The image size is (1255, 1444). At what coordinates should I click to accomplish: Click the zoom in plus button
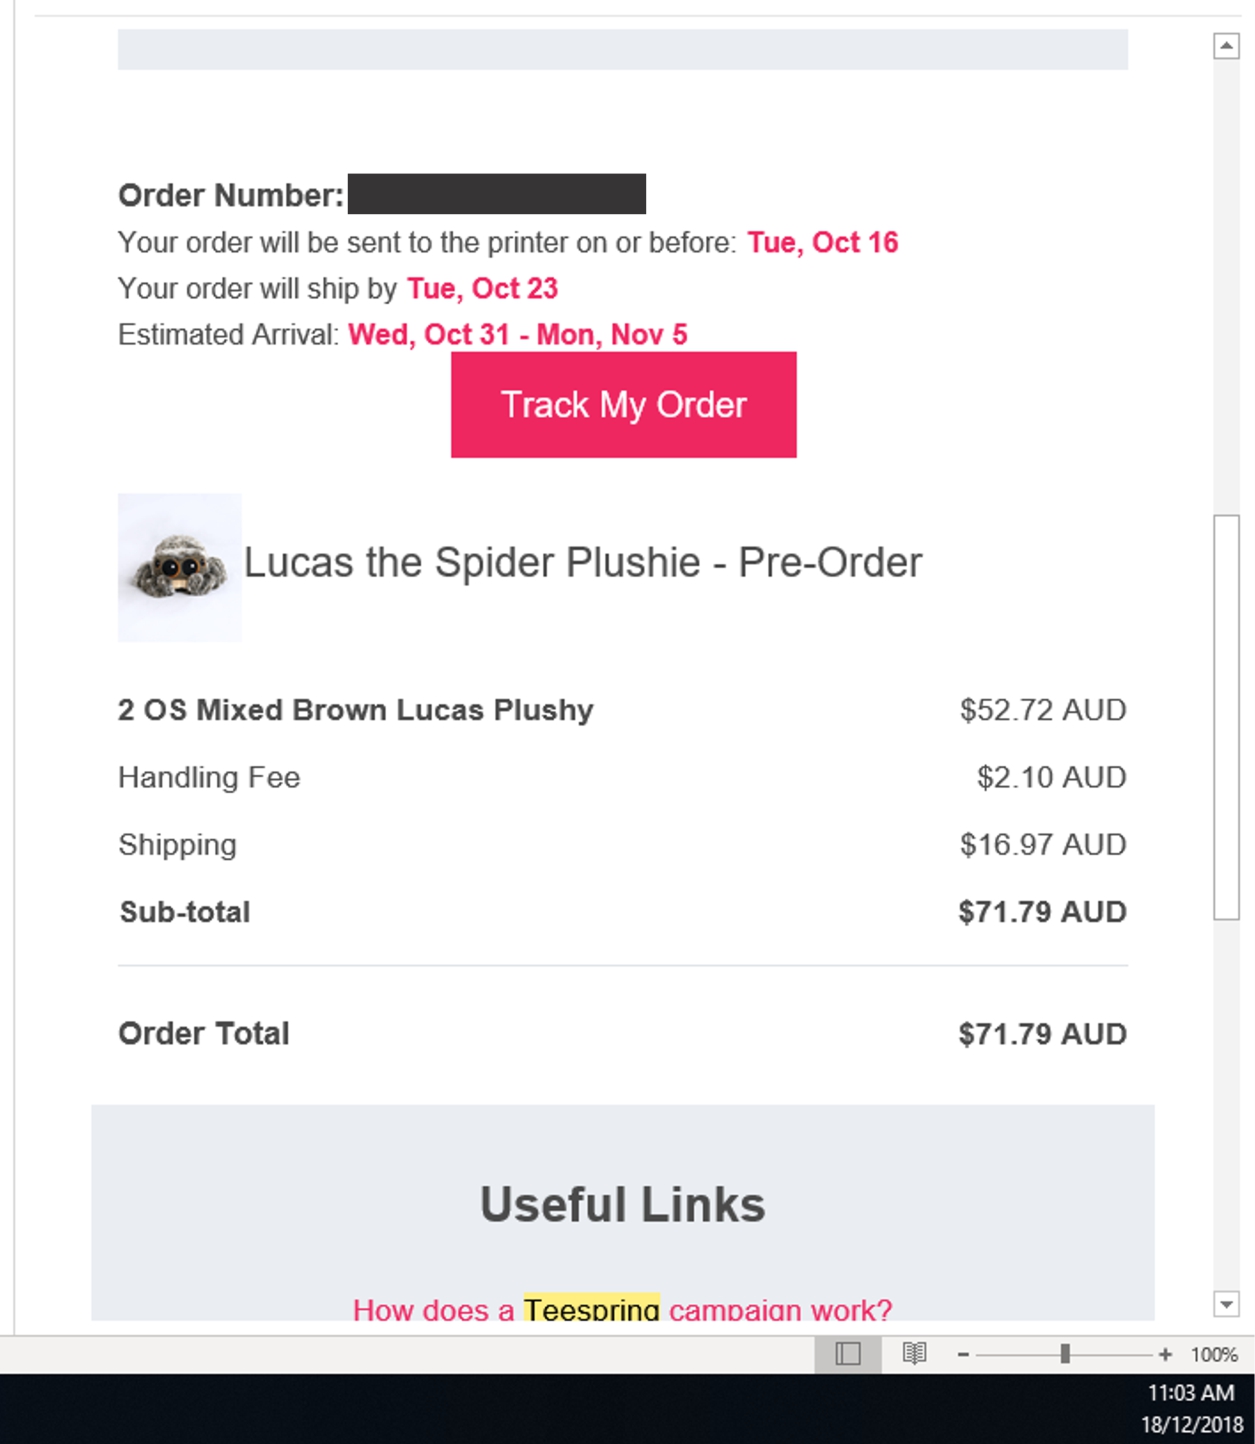[x=1165, y=1354]
